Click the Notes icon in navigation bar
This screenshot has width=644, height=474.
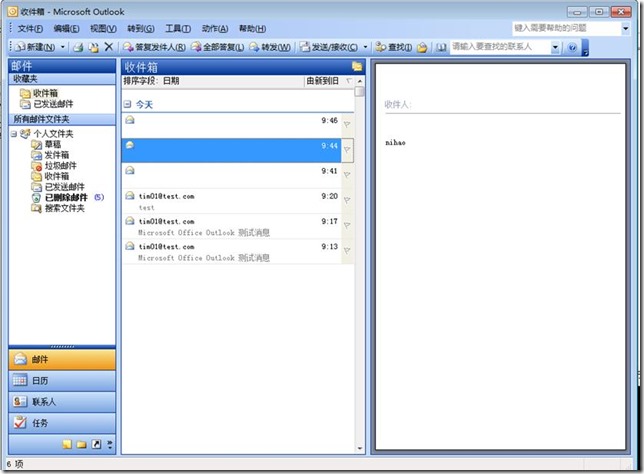67,444
